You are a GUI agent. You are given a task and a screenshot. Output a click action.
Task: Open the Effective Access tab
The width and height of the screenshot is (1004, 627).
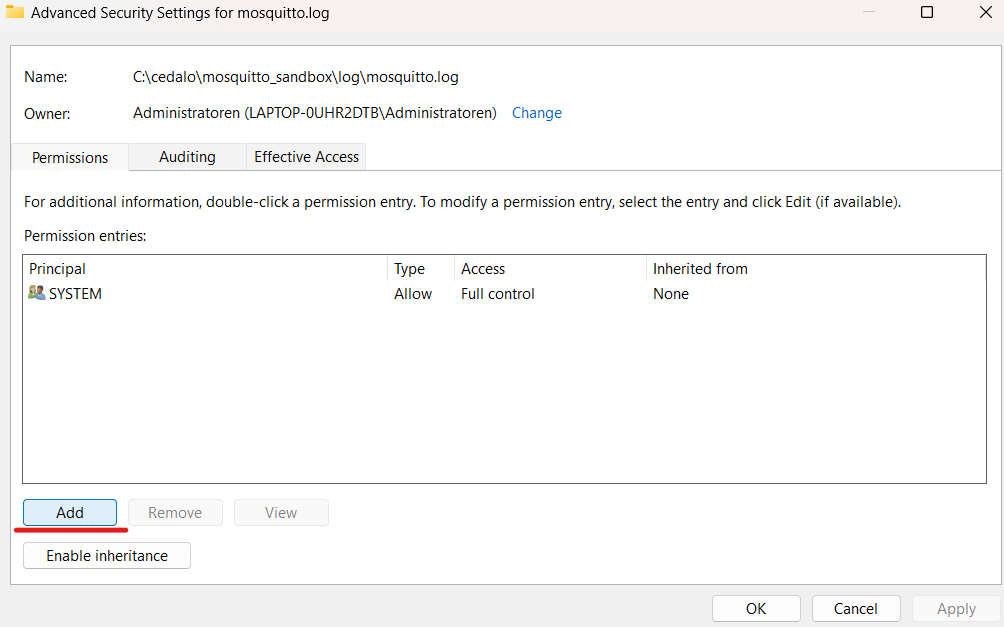(x=306, y=157)
